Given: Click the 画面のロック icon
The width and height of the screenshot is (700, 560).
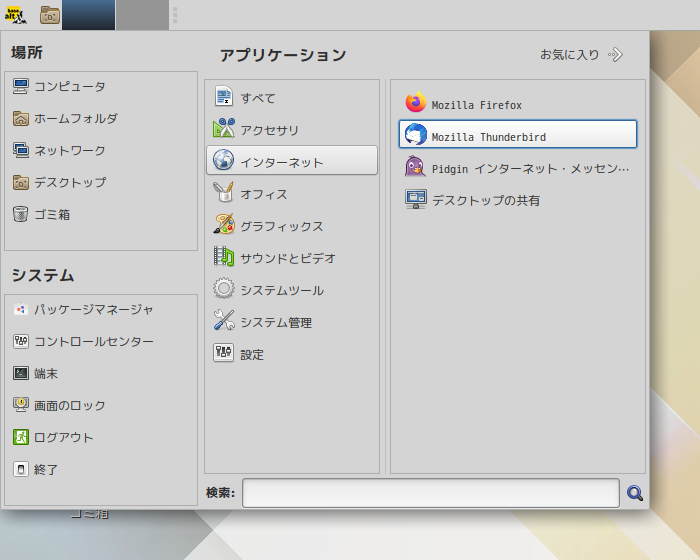Looking at the screenshot, I should click(21, 405).
